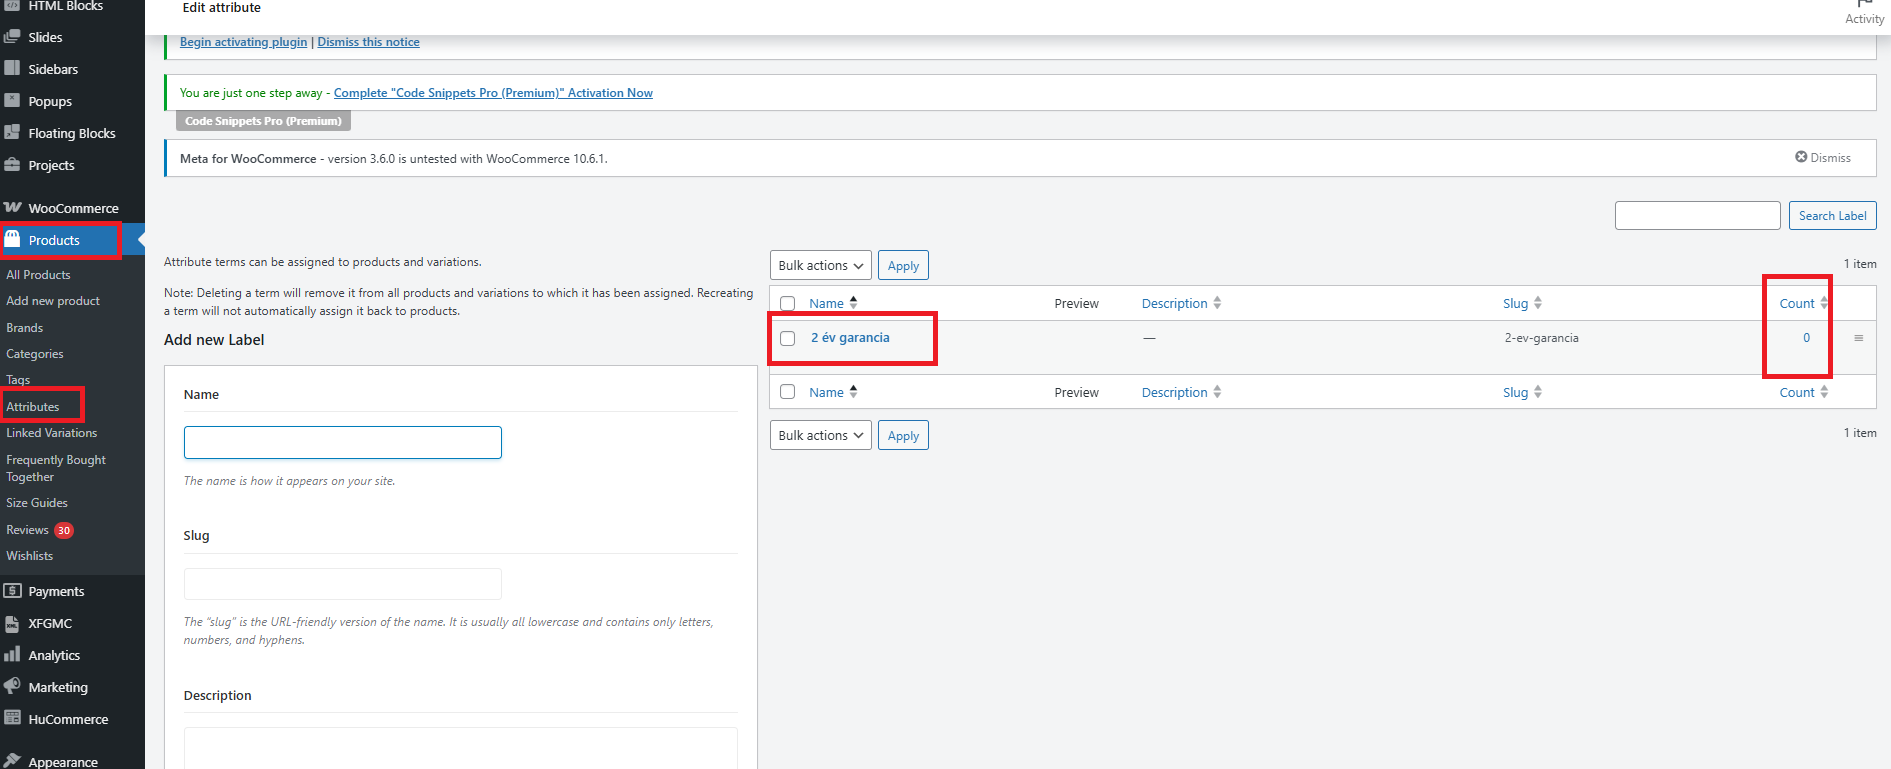Screen dimensions: 1891x769
Task: Open the 2 év garancia term link
Action: tap(850, 338)
